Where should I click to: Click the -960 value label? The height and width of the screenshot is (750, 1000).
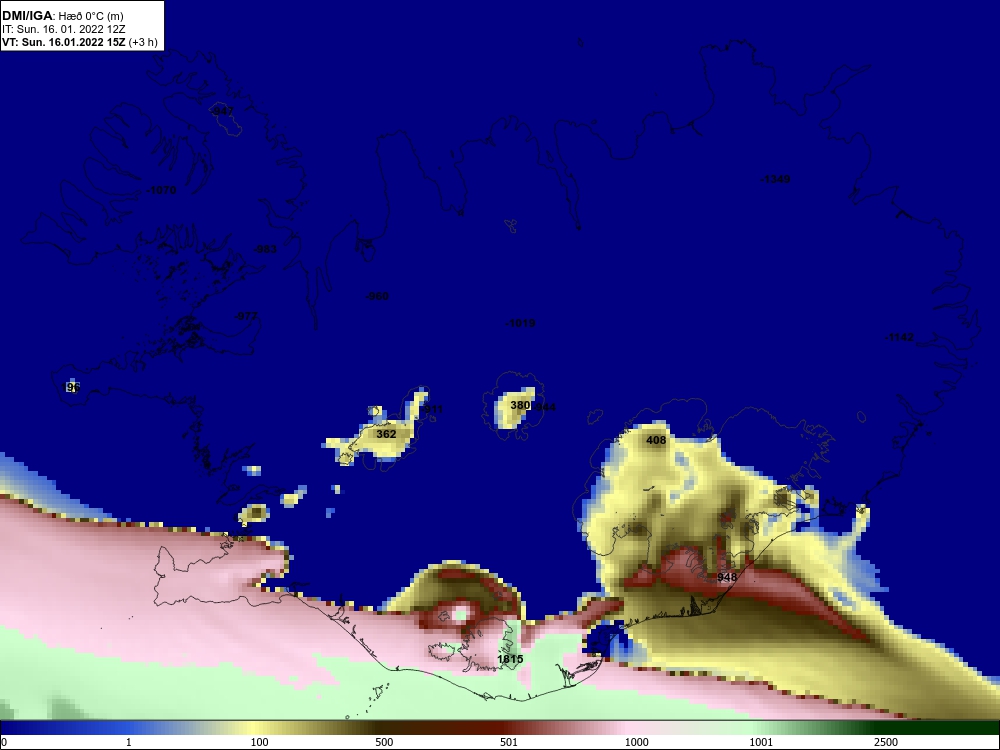click(x=376, y=296)
